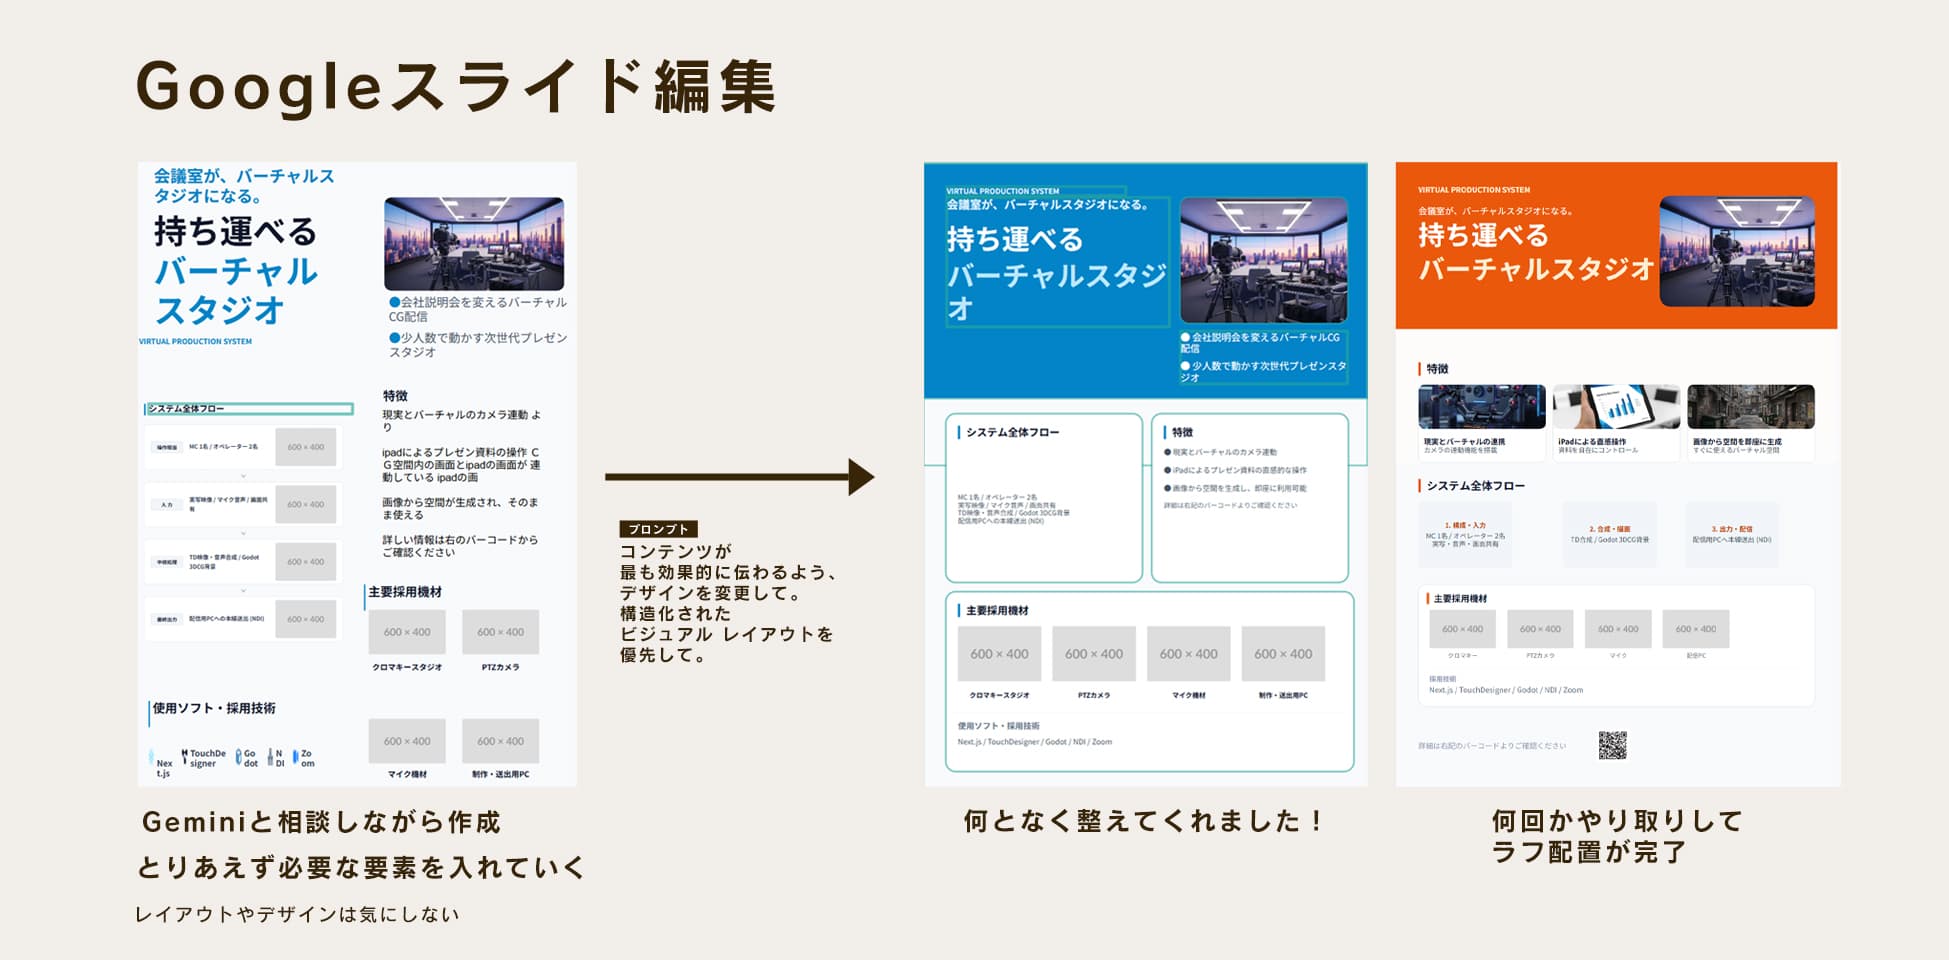Click the caption '何となく整えてくれました！'
The height and width of the screenshot is (960, 1949).
click(x=1146, y=821)
